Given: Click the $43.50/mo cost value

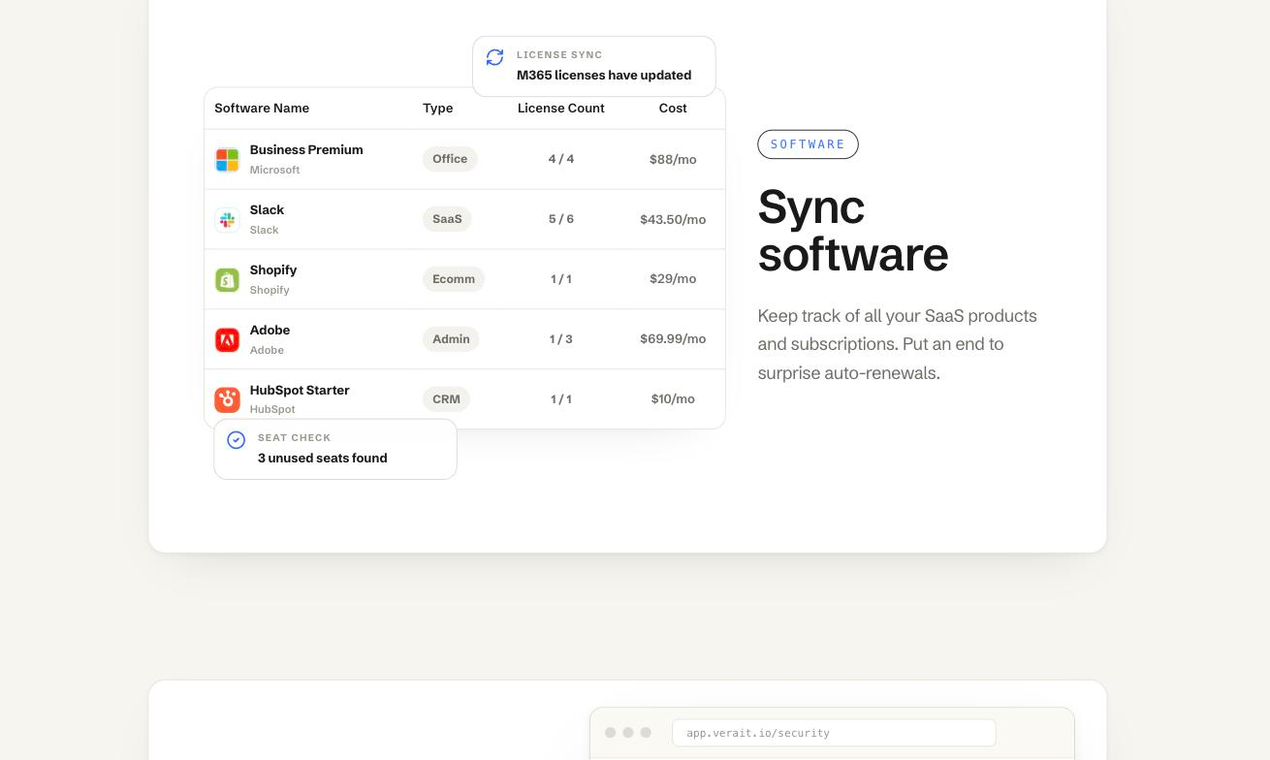Looking at the screenshot, I should tap(673, 219).
